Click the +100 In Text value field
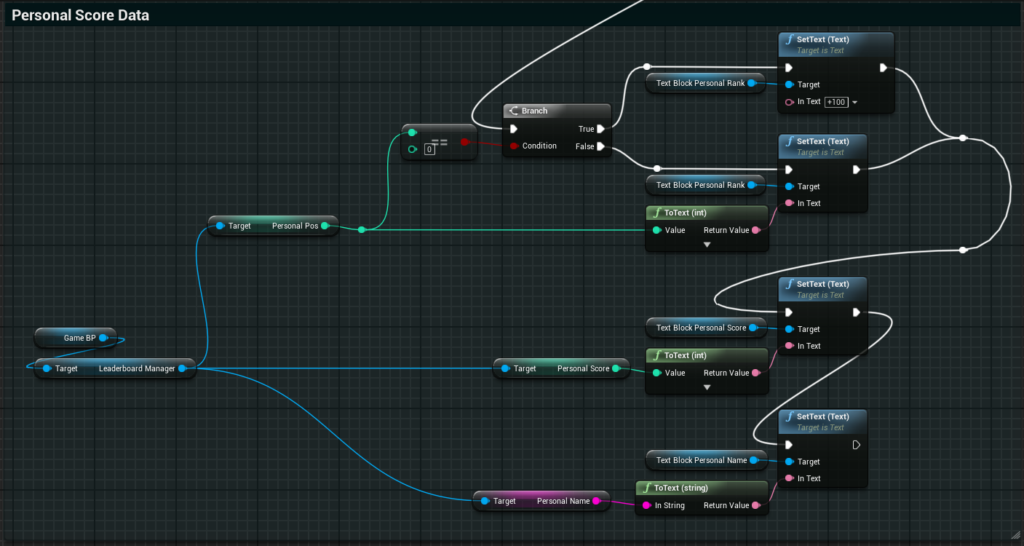This screenshot has width=1024, height=546. 836,102
